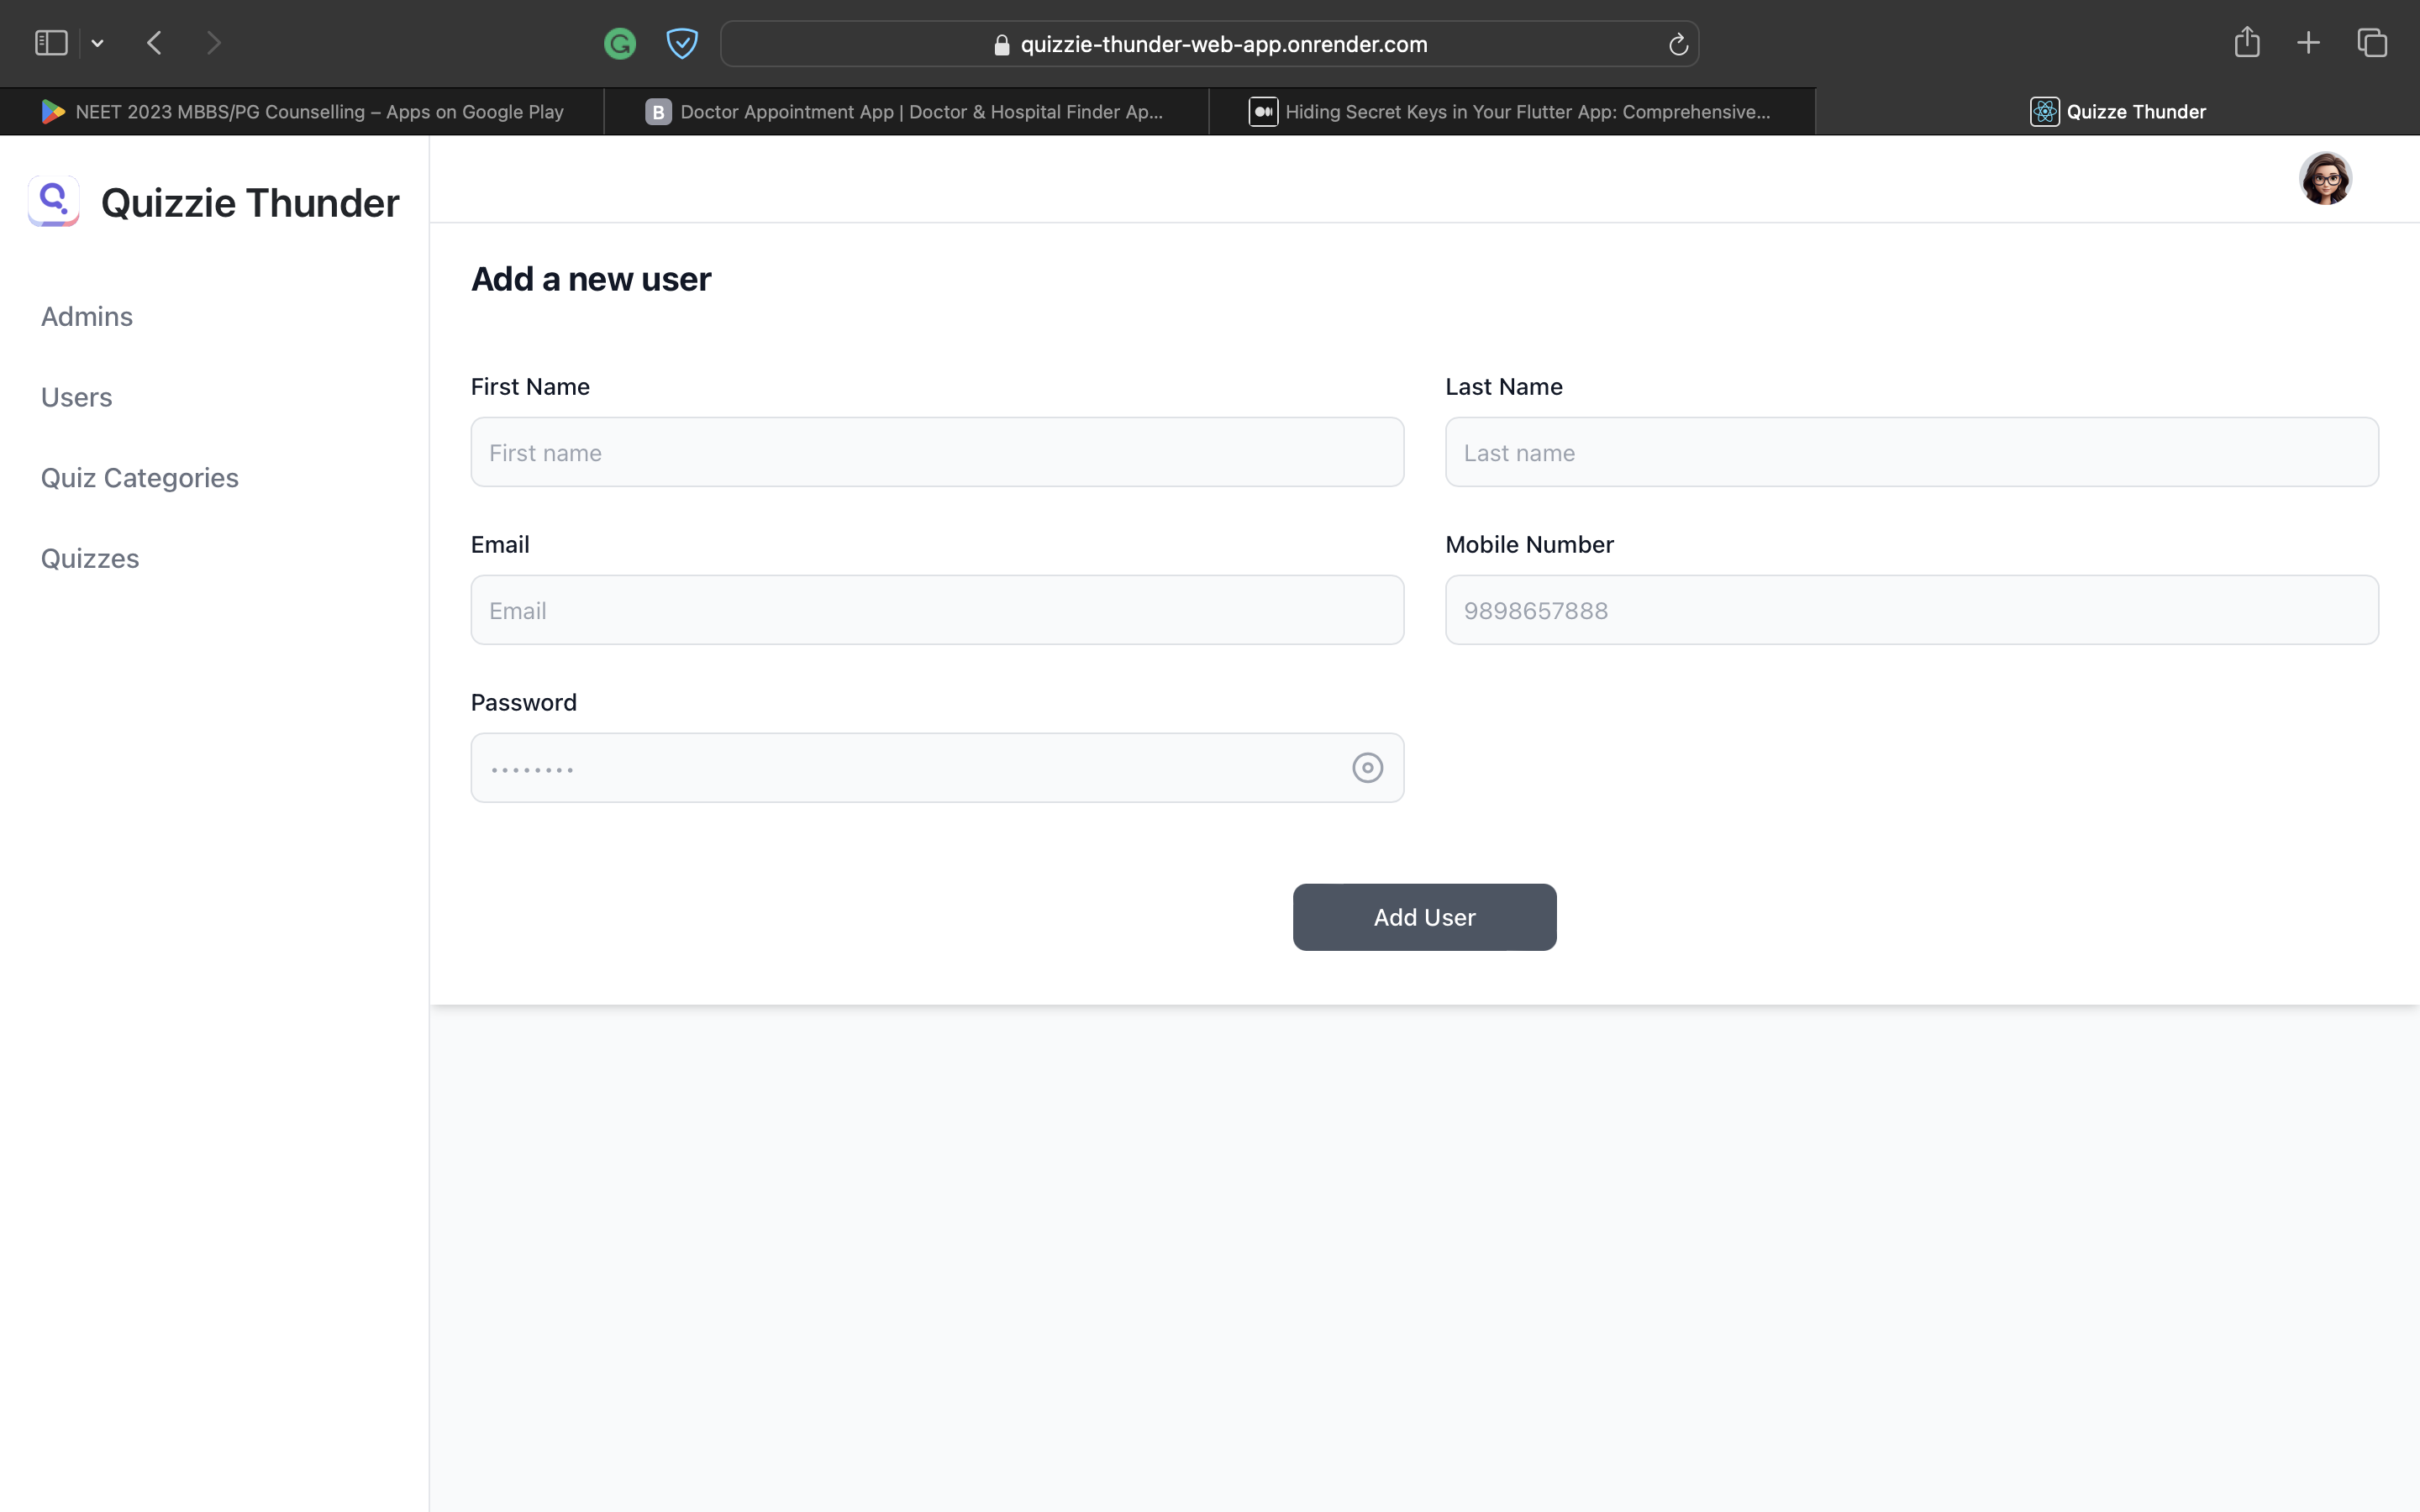
Task: Toggle password visibility with eye icon
Action: point(1368,767)
